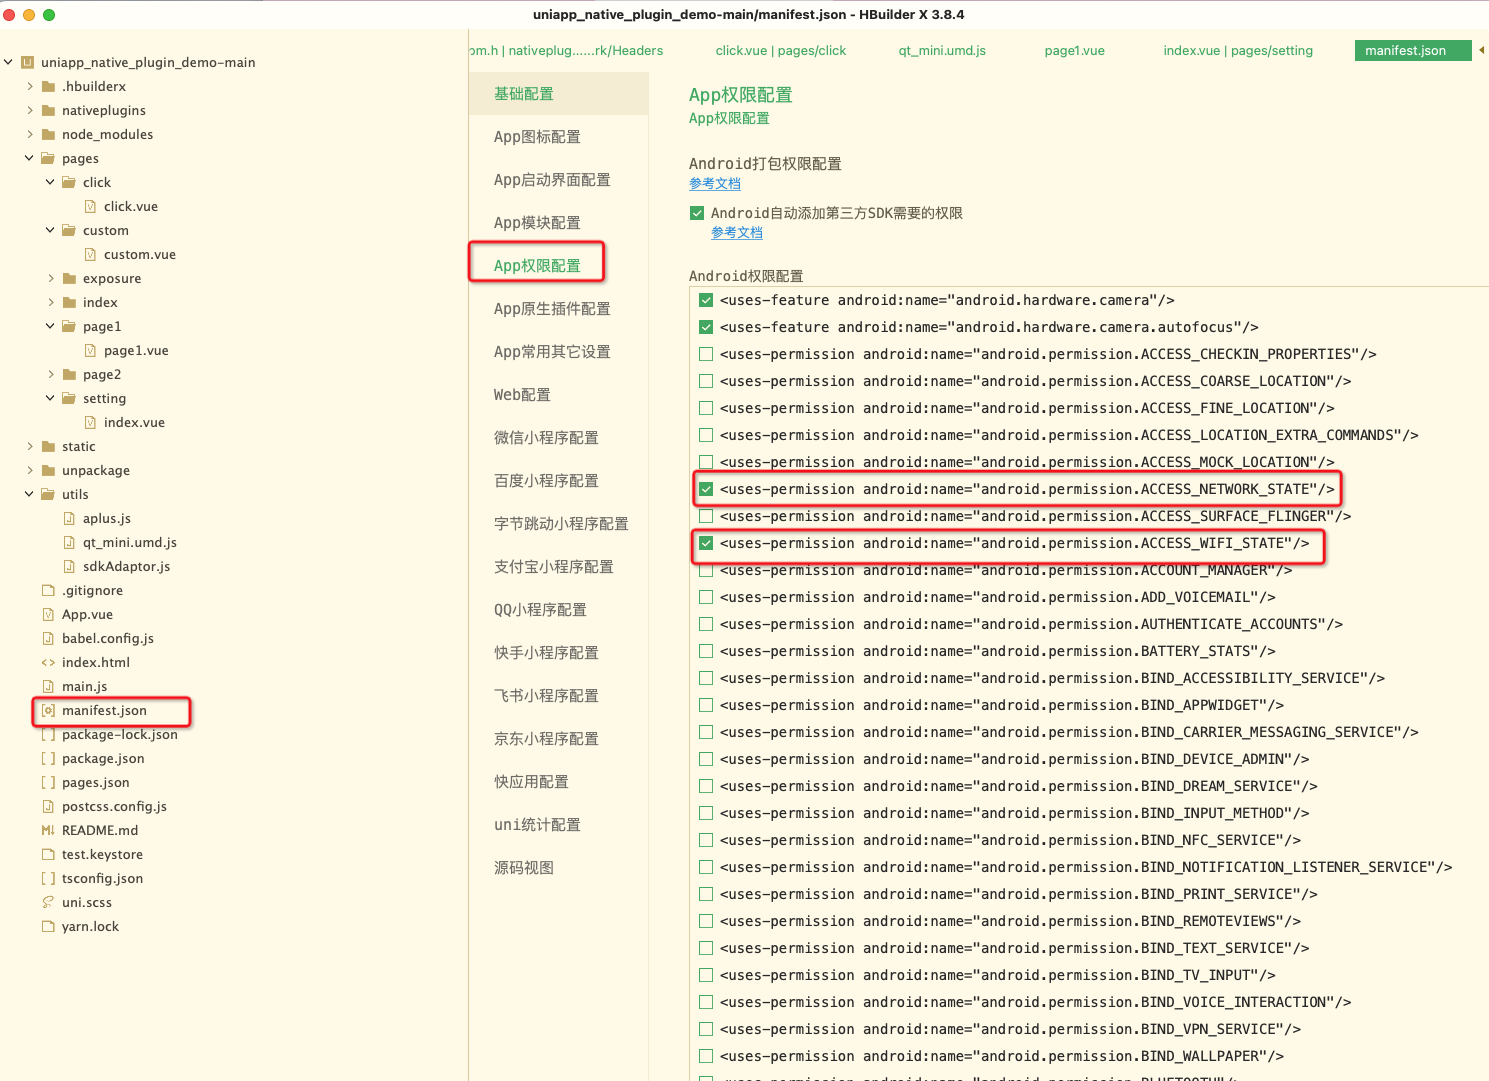Collapse the pages folder arrow

point(29,158)
